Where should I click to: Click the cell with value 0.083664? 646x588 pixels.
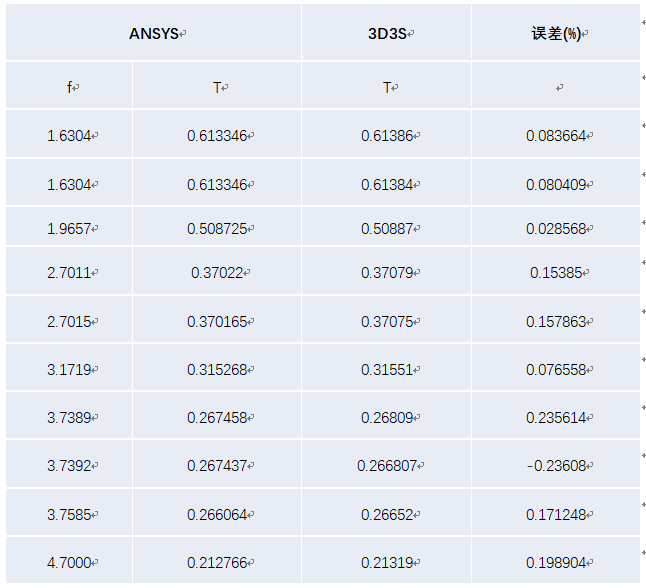click(556, 134)
